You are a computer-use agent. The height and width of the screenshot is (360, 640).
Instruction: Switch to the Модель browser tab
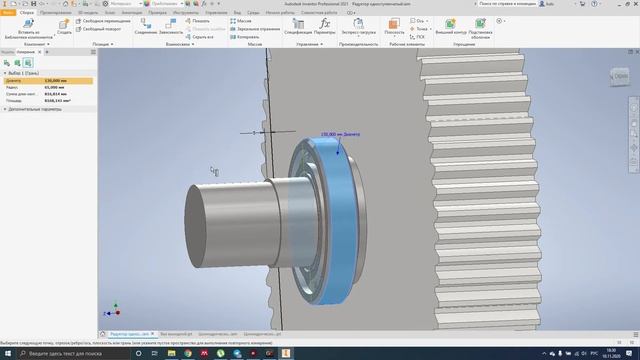pos(7,52)
